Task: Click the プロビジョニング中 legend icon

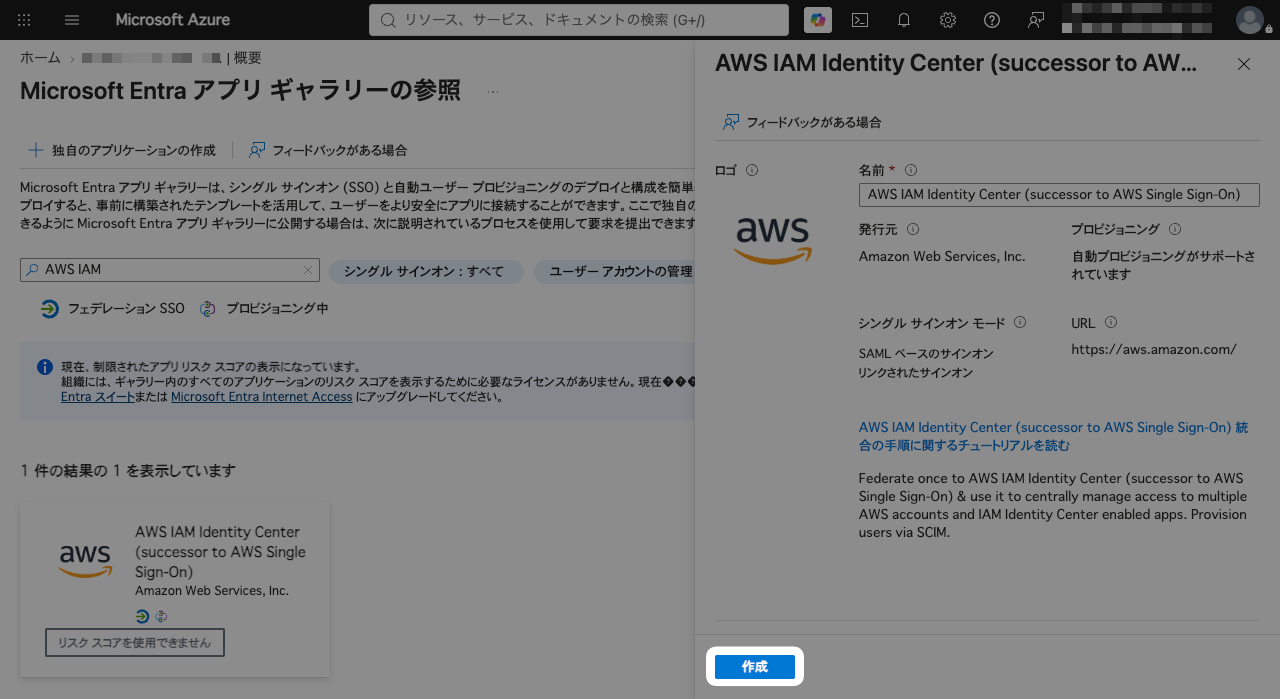Action: tap(208, 309)
